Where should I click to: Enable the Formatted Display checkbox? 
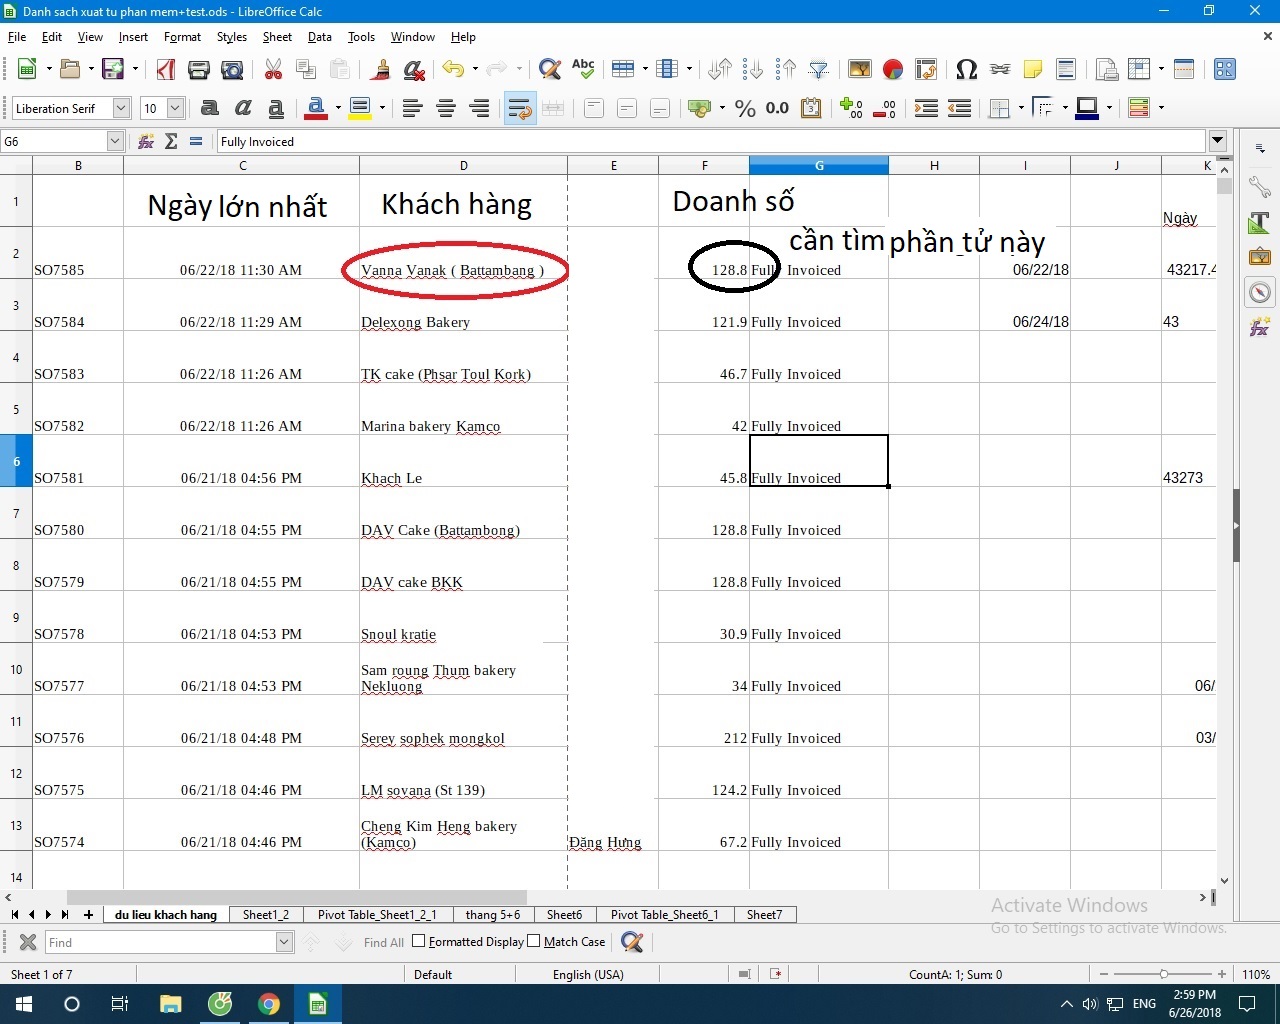point(419,941)
